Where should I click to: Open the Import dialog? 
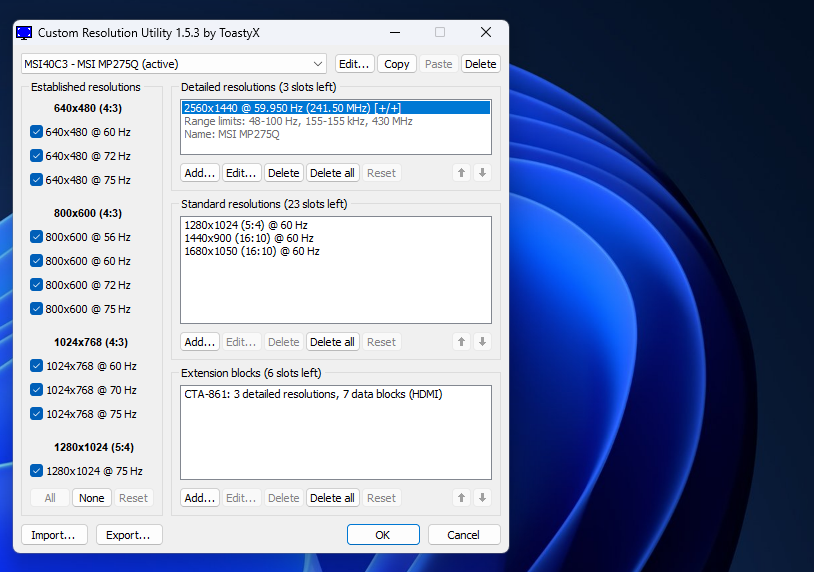54,535
